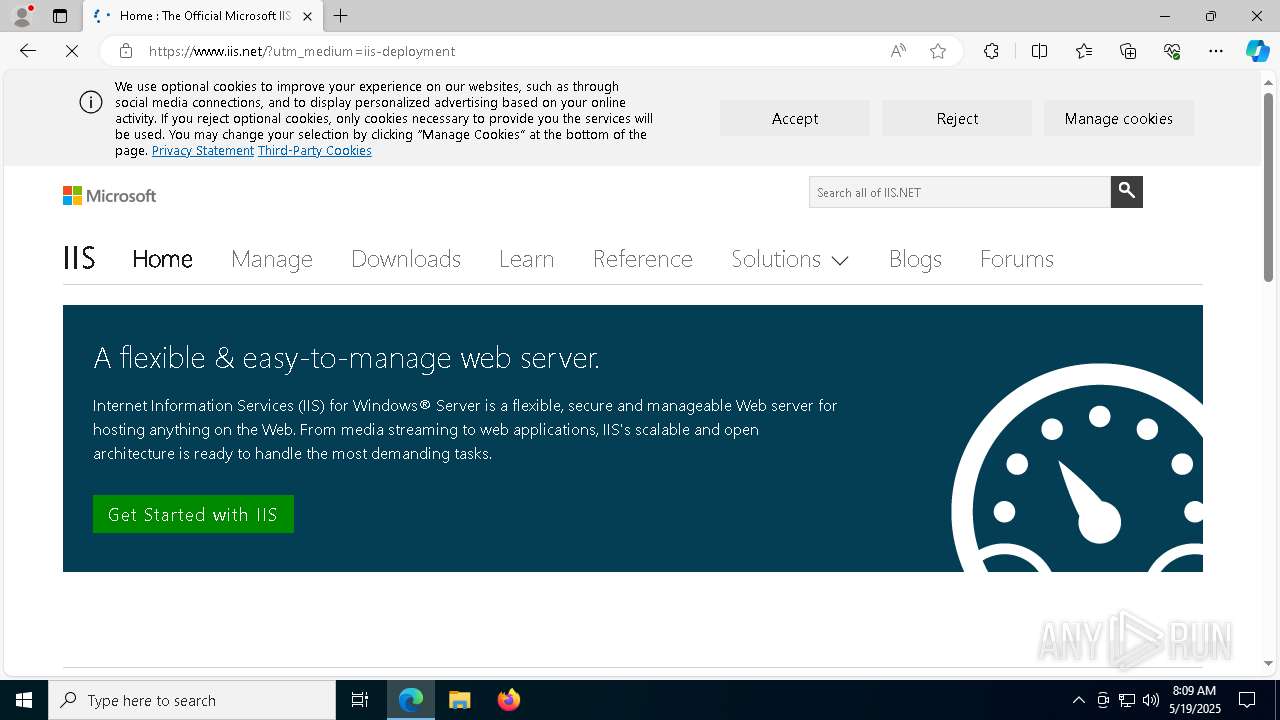Reject optional cookies
The width and height of the screenshot is (1280, 720).
pyautogui.click(x=957, y=118)
